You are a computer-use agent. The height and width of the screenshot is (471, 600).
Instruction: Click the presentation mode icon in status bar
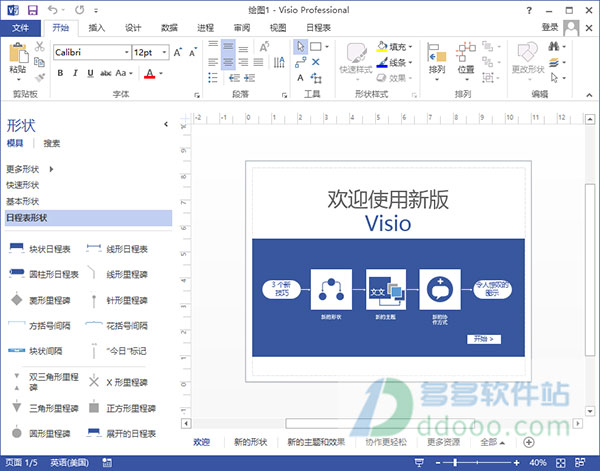[419, 463]
